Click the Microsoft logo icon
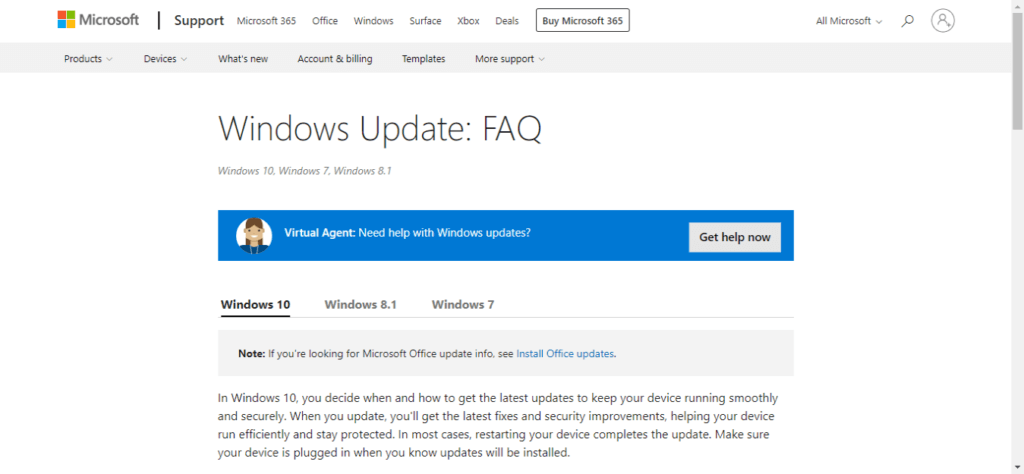This screenshot has height=474, width=1024. point(69,20)
